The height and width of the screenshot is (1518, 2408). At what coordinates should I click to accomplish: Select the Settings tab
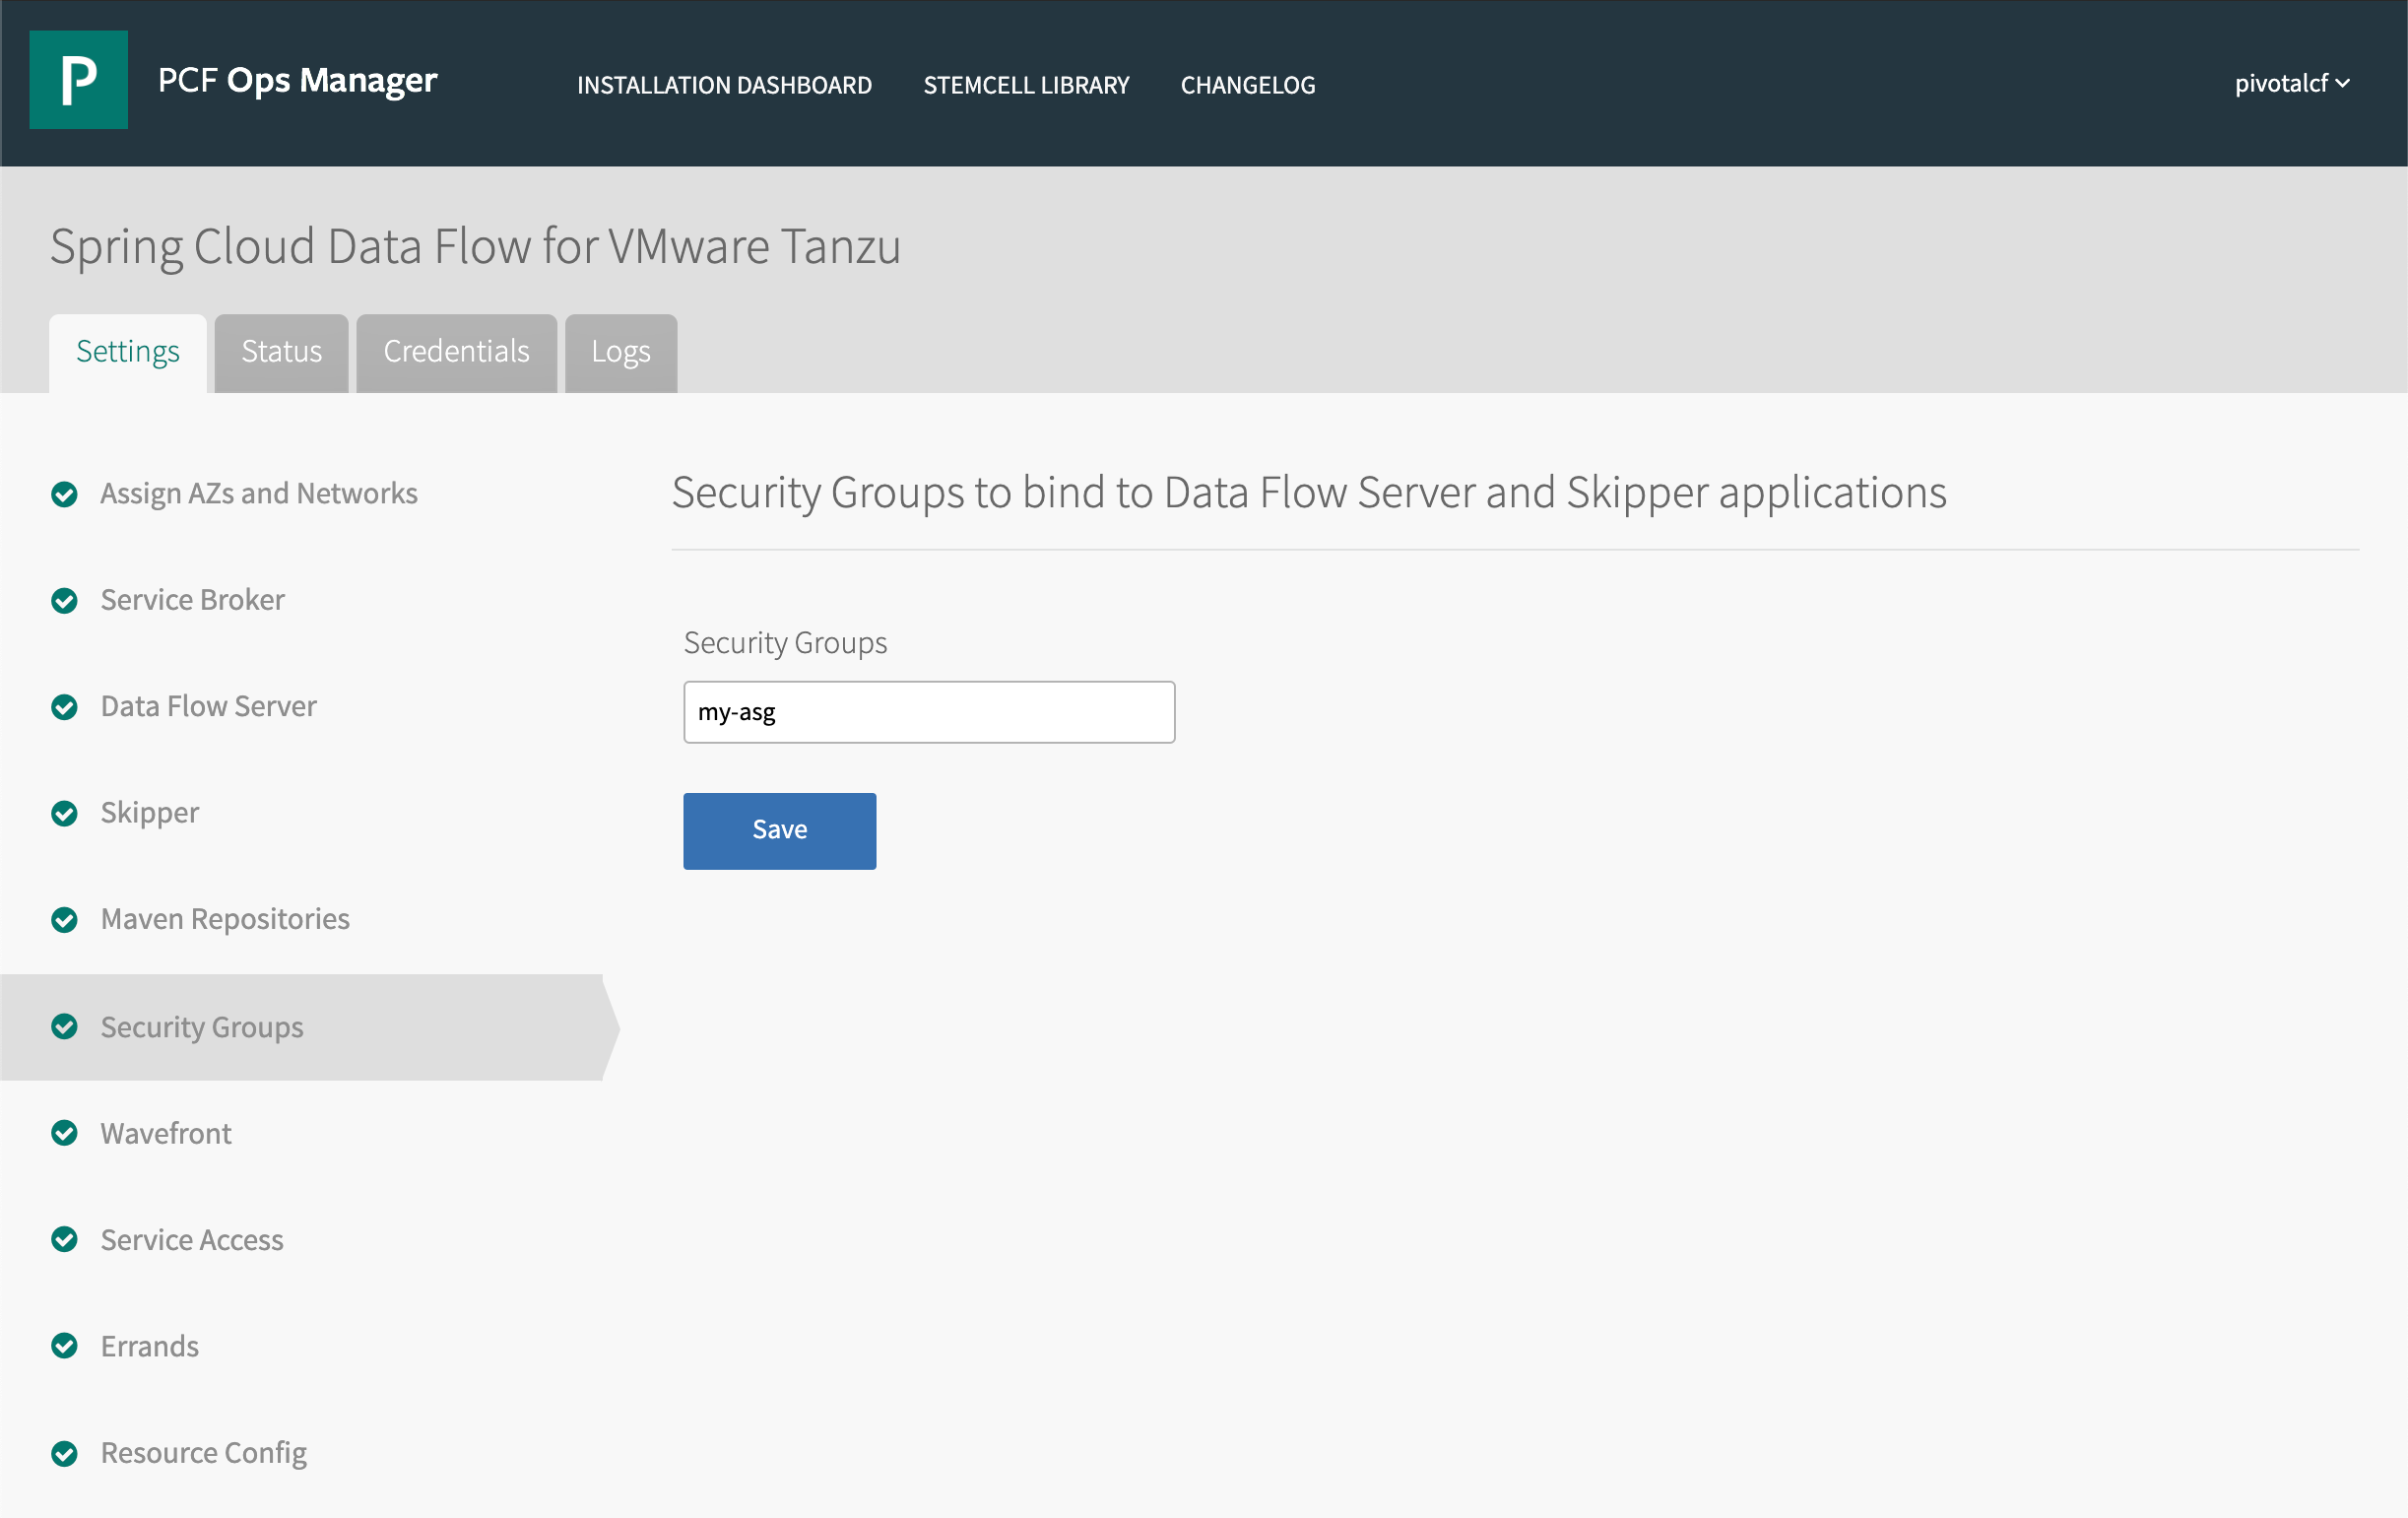tap(128, 353)
